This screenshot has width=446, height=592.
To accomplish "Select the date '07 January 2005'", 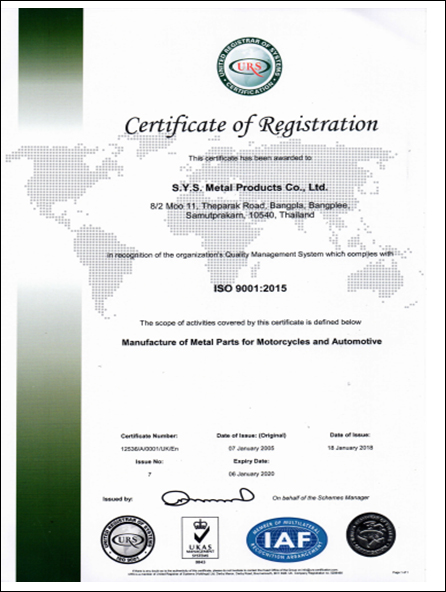I will pyautogui.click(x=251, y=448).
